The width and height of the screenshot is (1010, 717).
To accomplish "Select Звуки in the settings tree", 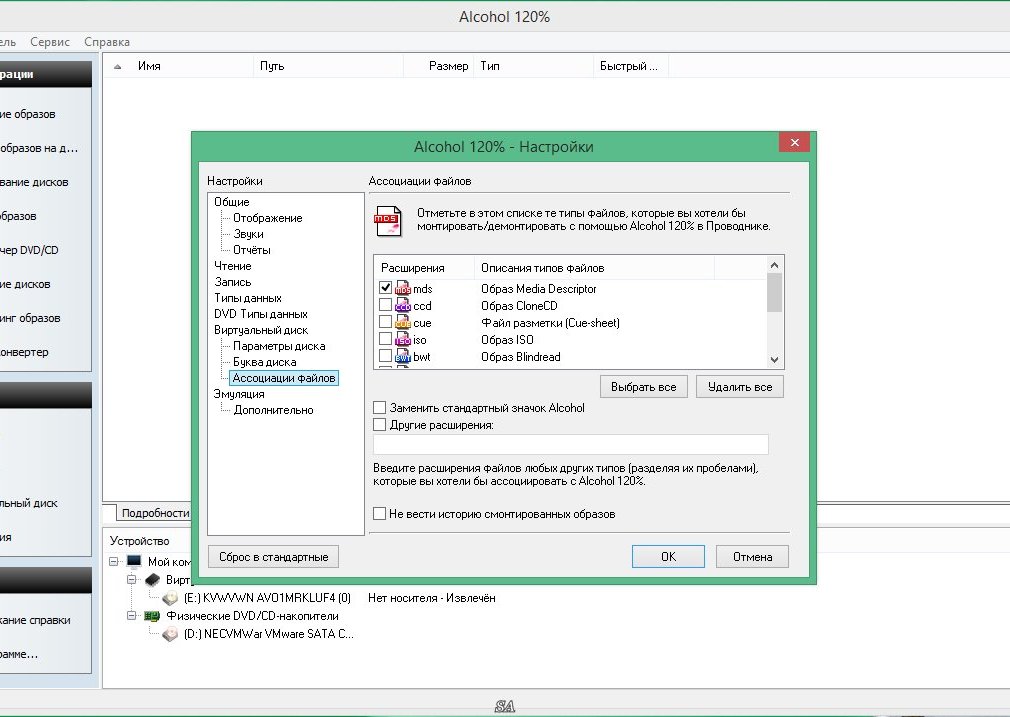I will click(248, 234).
